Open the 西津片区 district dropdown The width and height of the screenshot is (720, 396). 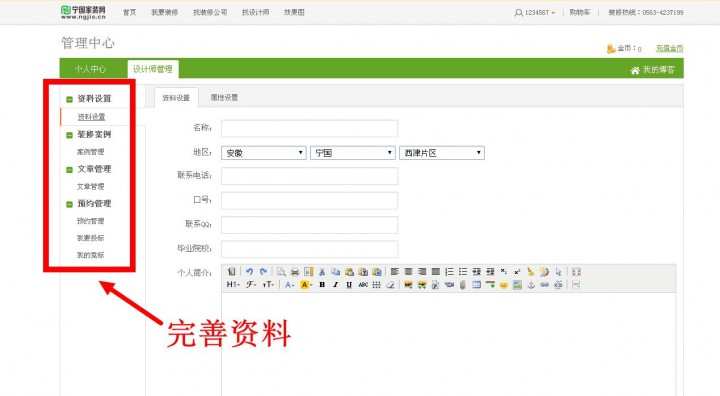442,153
